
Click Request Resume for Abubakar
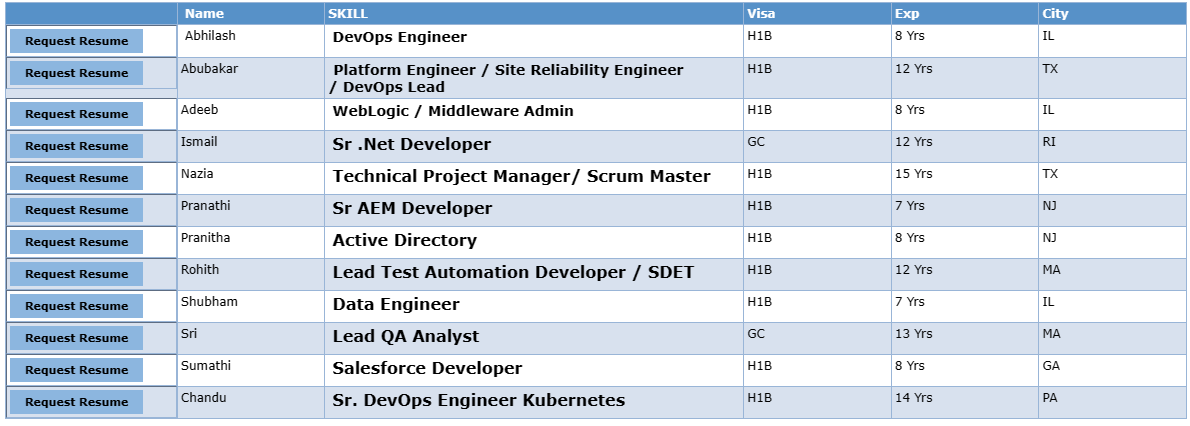click(76, 73)
